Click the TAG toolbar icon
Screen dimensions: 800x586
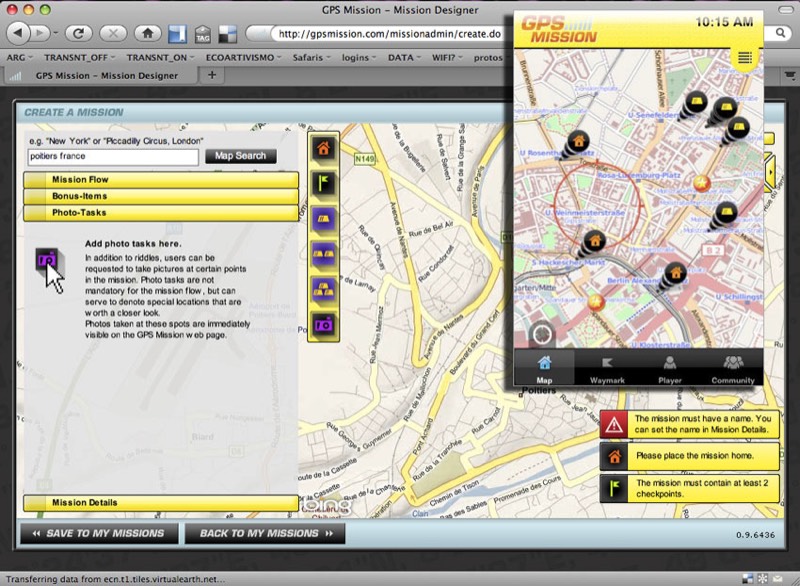pos(203,34)
